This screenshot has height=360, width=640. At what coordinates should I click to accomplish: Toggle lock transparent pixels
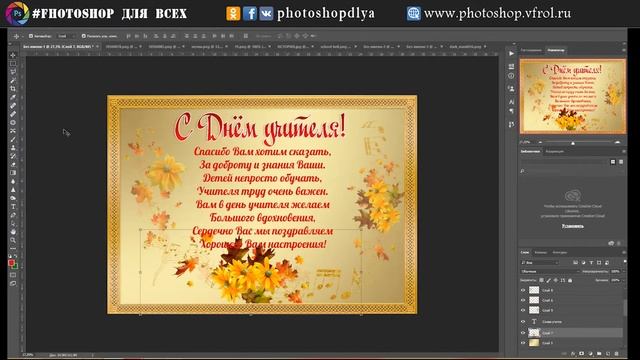pyautogui.click(x=541, y=280)
